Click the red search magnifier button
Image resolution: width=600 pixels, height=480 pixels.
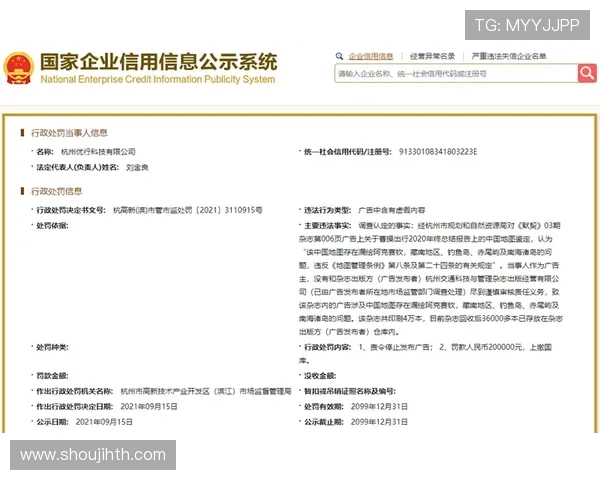click(x=587, y=73)
